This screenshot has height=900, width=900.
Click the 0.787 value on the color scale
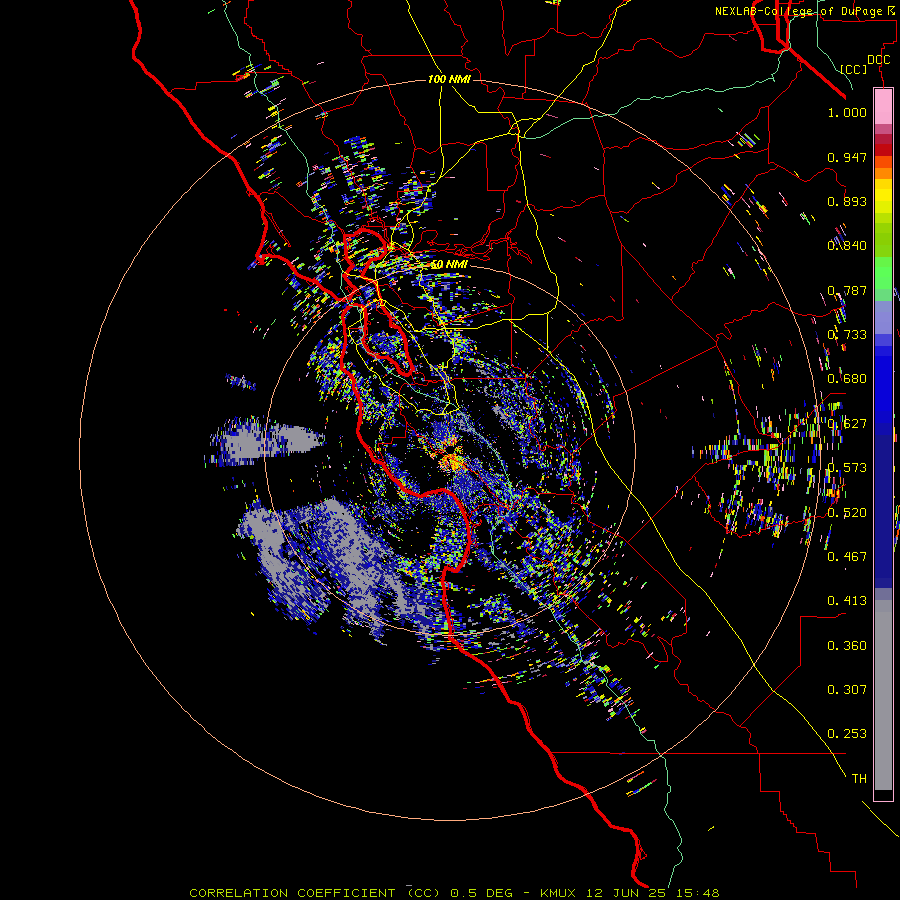pyautogui.click(x=847, y=290)
